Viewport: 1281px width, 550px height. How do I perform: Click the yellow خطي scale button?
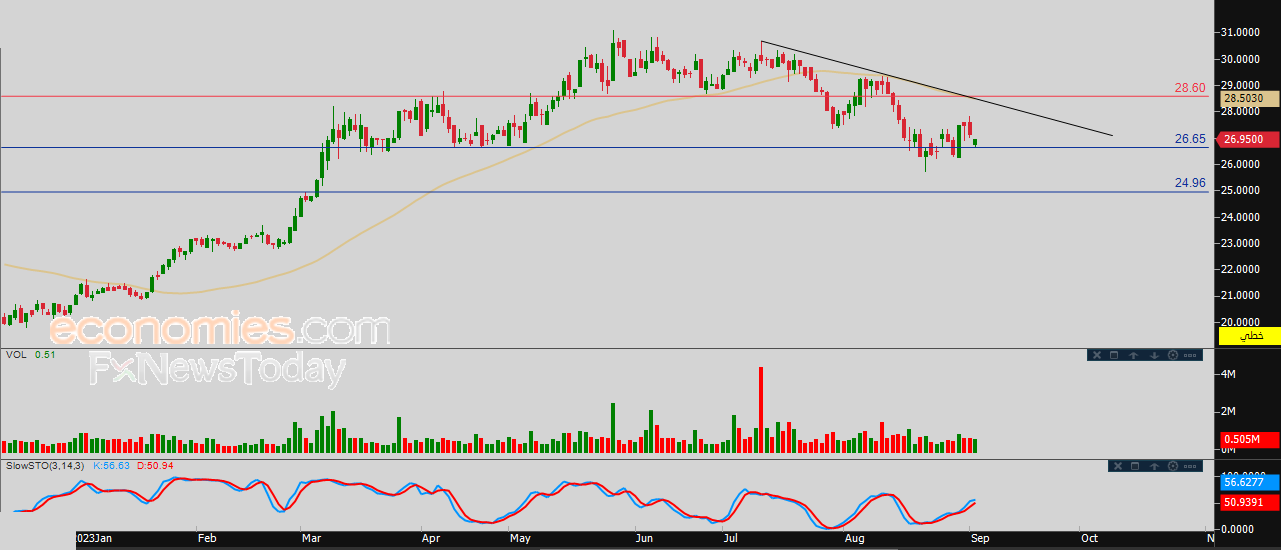click(x=1249, y=337)
